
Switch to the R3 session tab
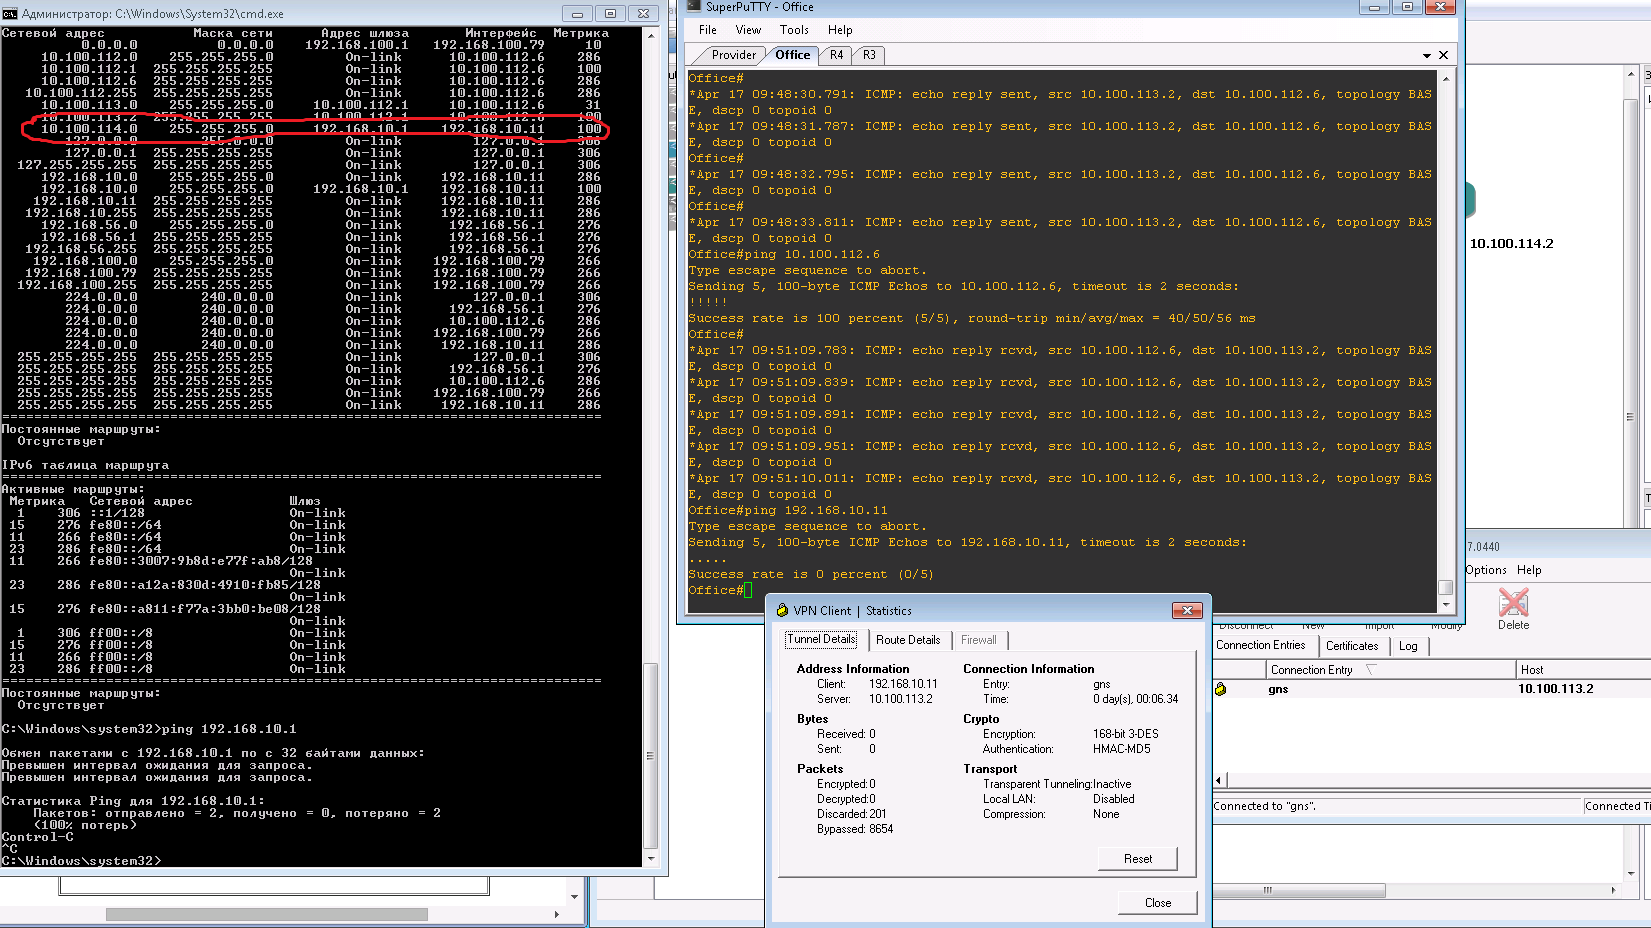tap(869, 55)
